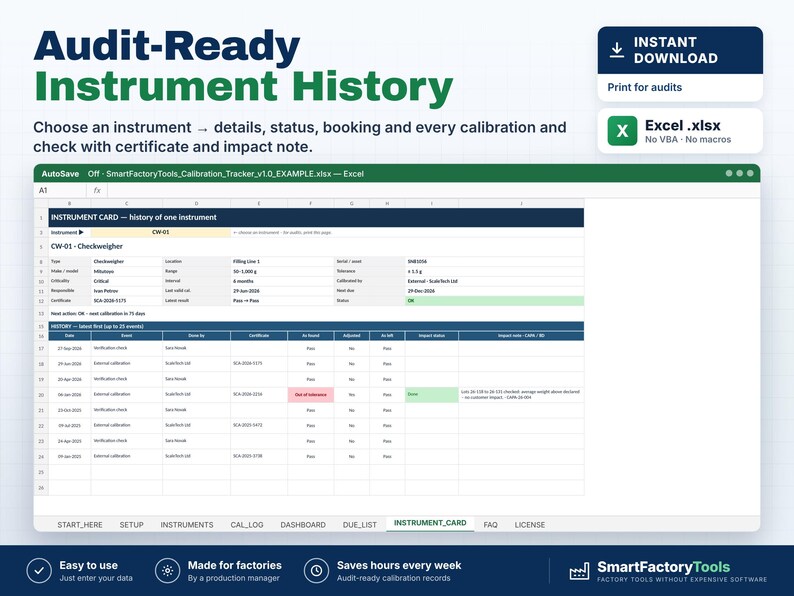Click the CW-01 - Checkweigher heading

(x=87, y=246)
